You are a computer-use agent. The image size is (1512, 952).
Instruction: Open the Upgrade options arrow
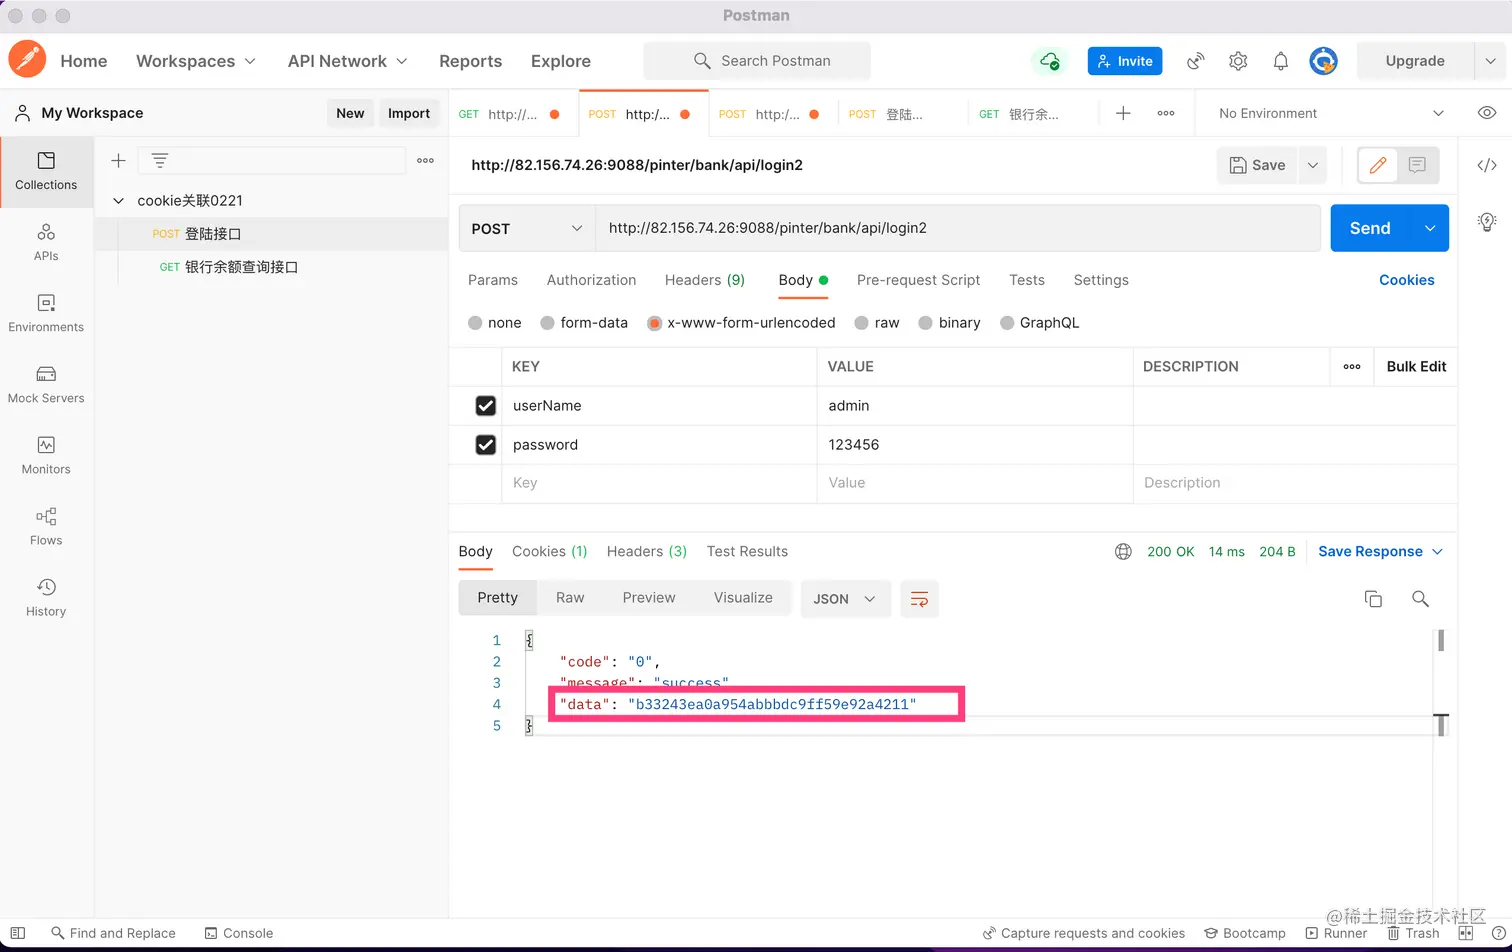tap(1490, 61)
